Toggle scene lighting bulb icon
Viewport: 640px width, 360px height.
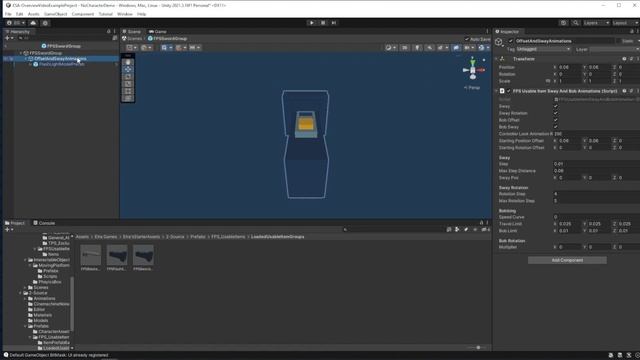(x=417, y=48)
